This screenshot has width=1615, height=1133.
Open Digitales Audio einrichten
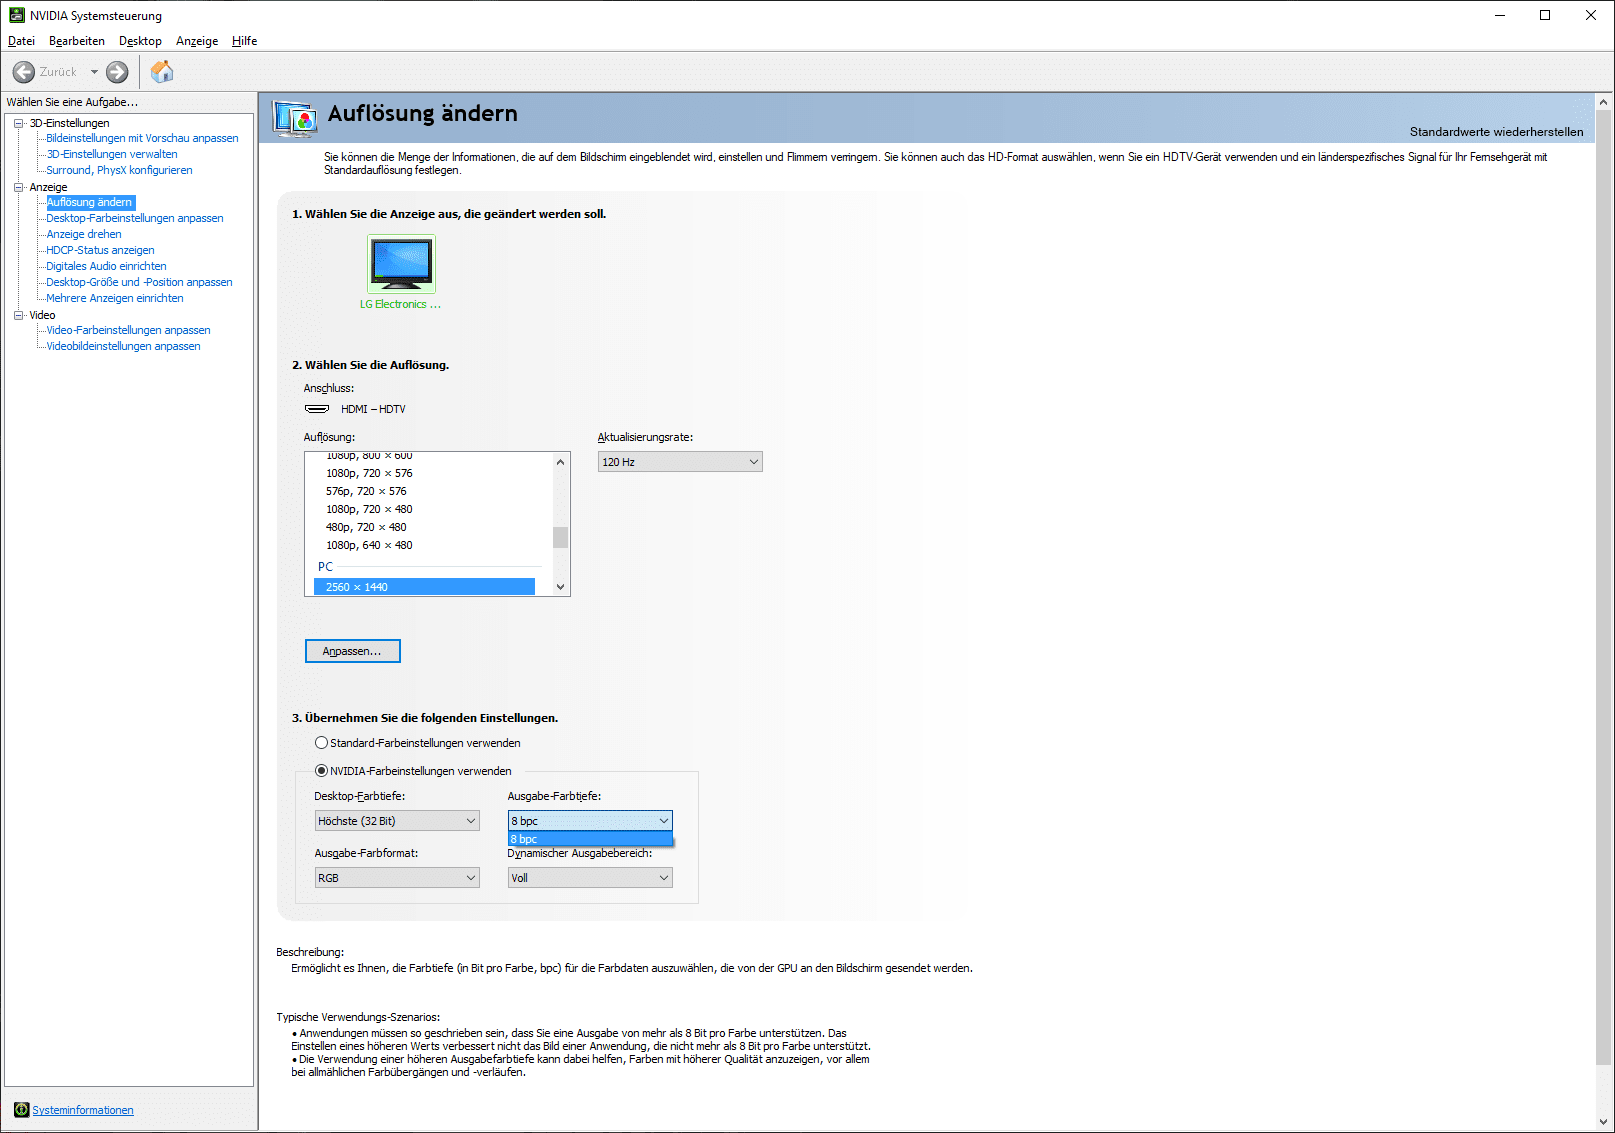(106, 266)
